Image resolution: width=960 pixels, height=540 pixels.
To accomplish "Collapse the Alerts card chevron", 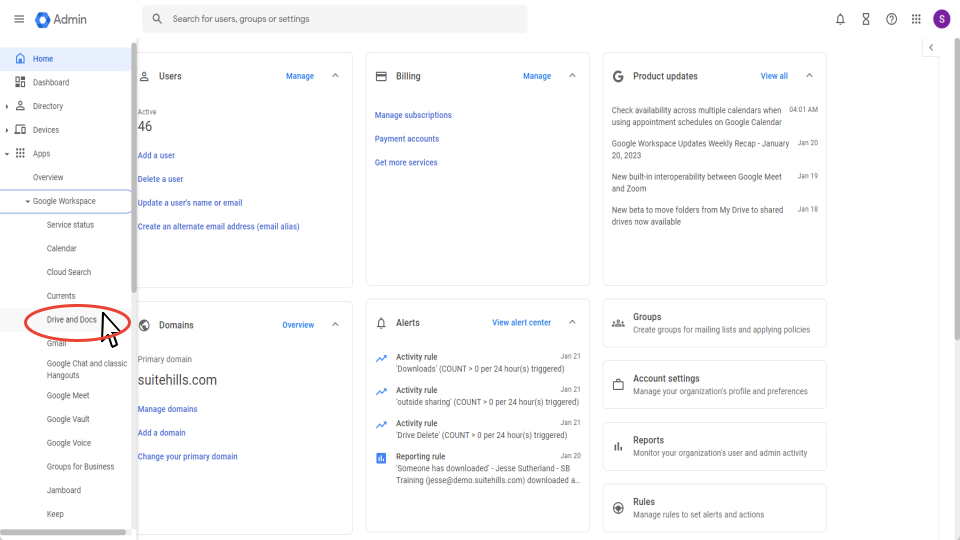I will click(572, 322).
